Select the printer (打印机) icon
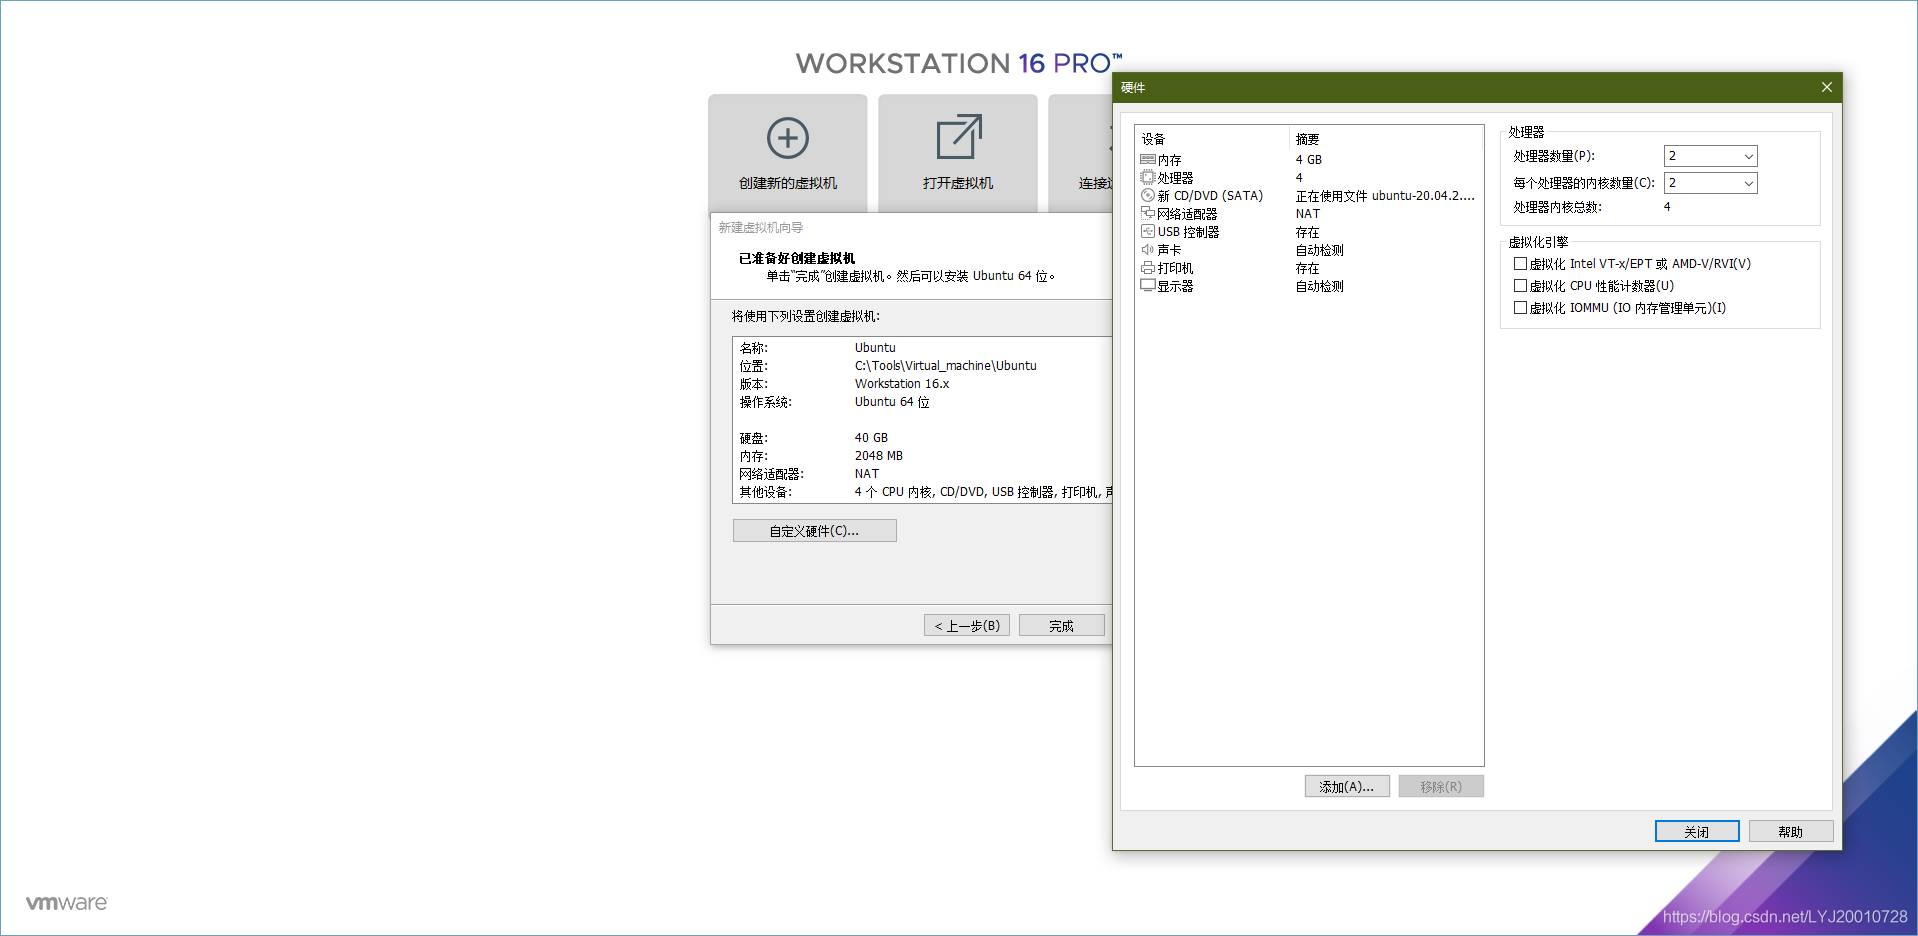The height and width of the screenshot is (936, 1918). click(1148, 267)
